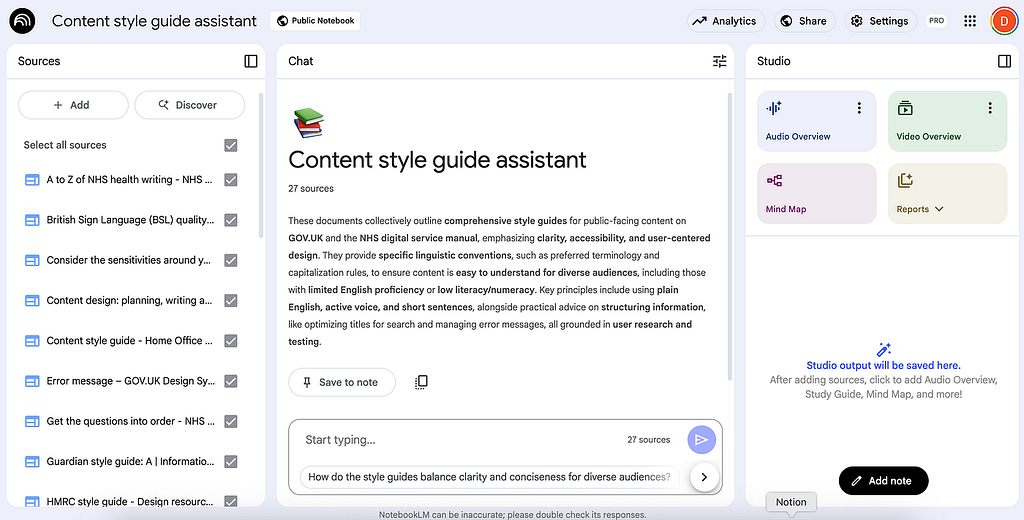Screen dimensions: 1024x520
Task: Click source icon for Guardian style guide
Action: pyautogui.click(x=32, y=461)
